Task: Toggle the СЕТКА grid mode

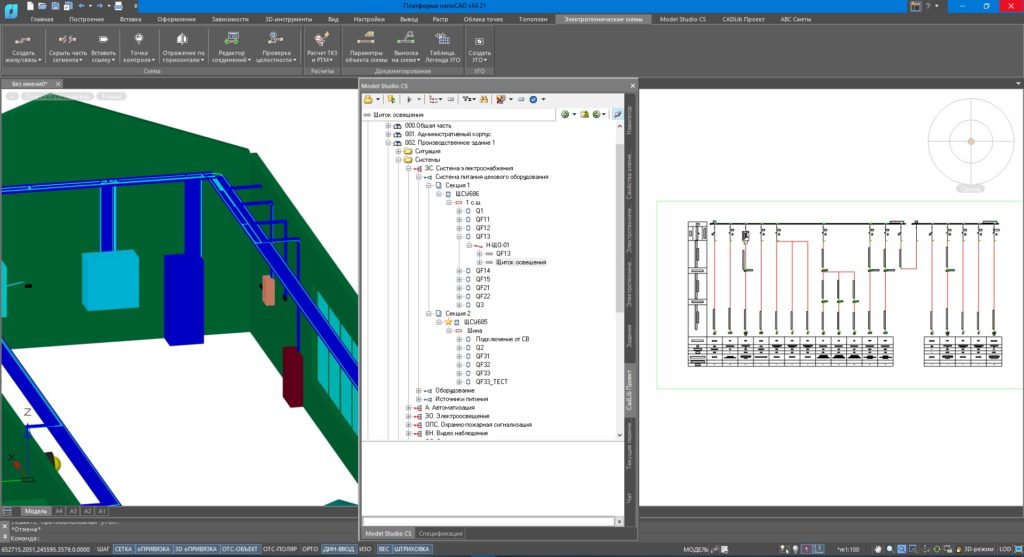Action: pos(123,549)
